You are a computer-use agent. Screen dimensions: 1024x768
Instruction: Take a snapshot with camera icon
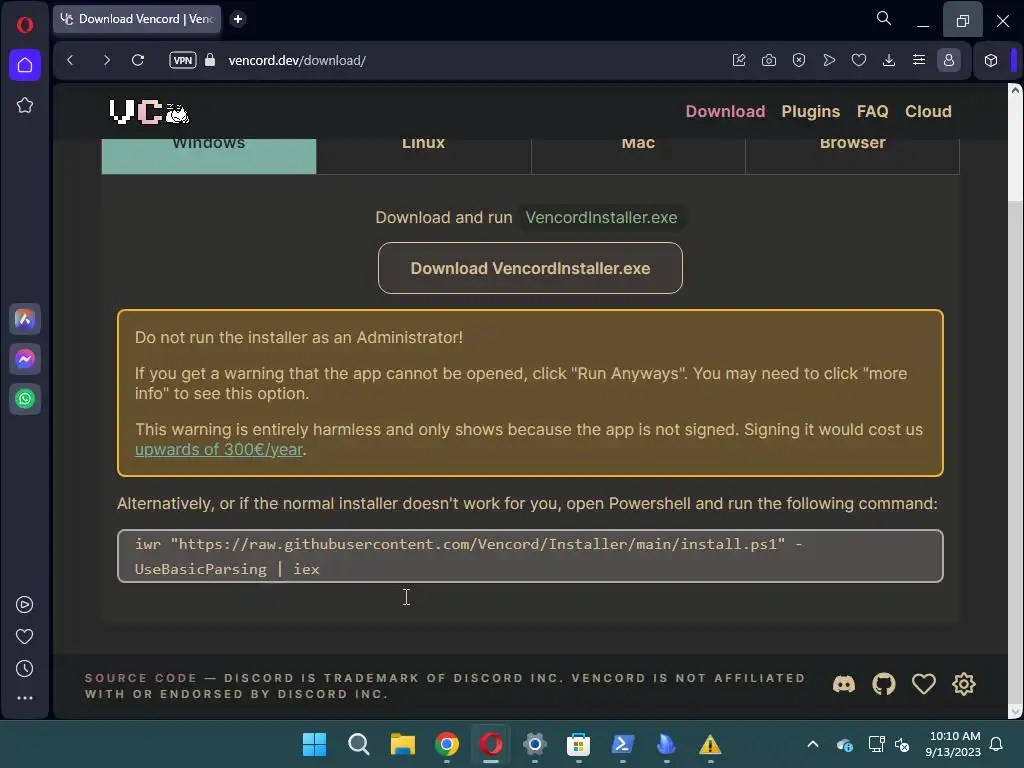(x=769, y=60)
